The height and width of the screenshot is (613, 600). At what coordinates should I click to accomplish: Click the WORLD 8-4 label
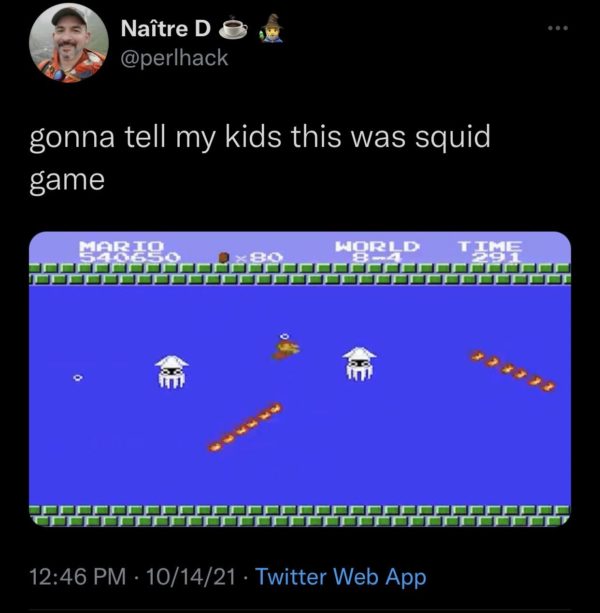click(x=377, y=251)
